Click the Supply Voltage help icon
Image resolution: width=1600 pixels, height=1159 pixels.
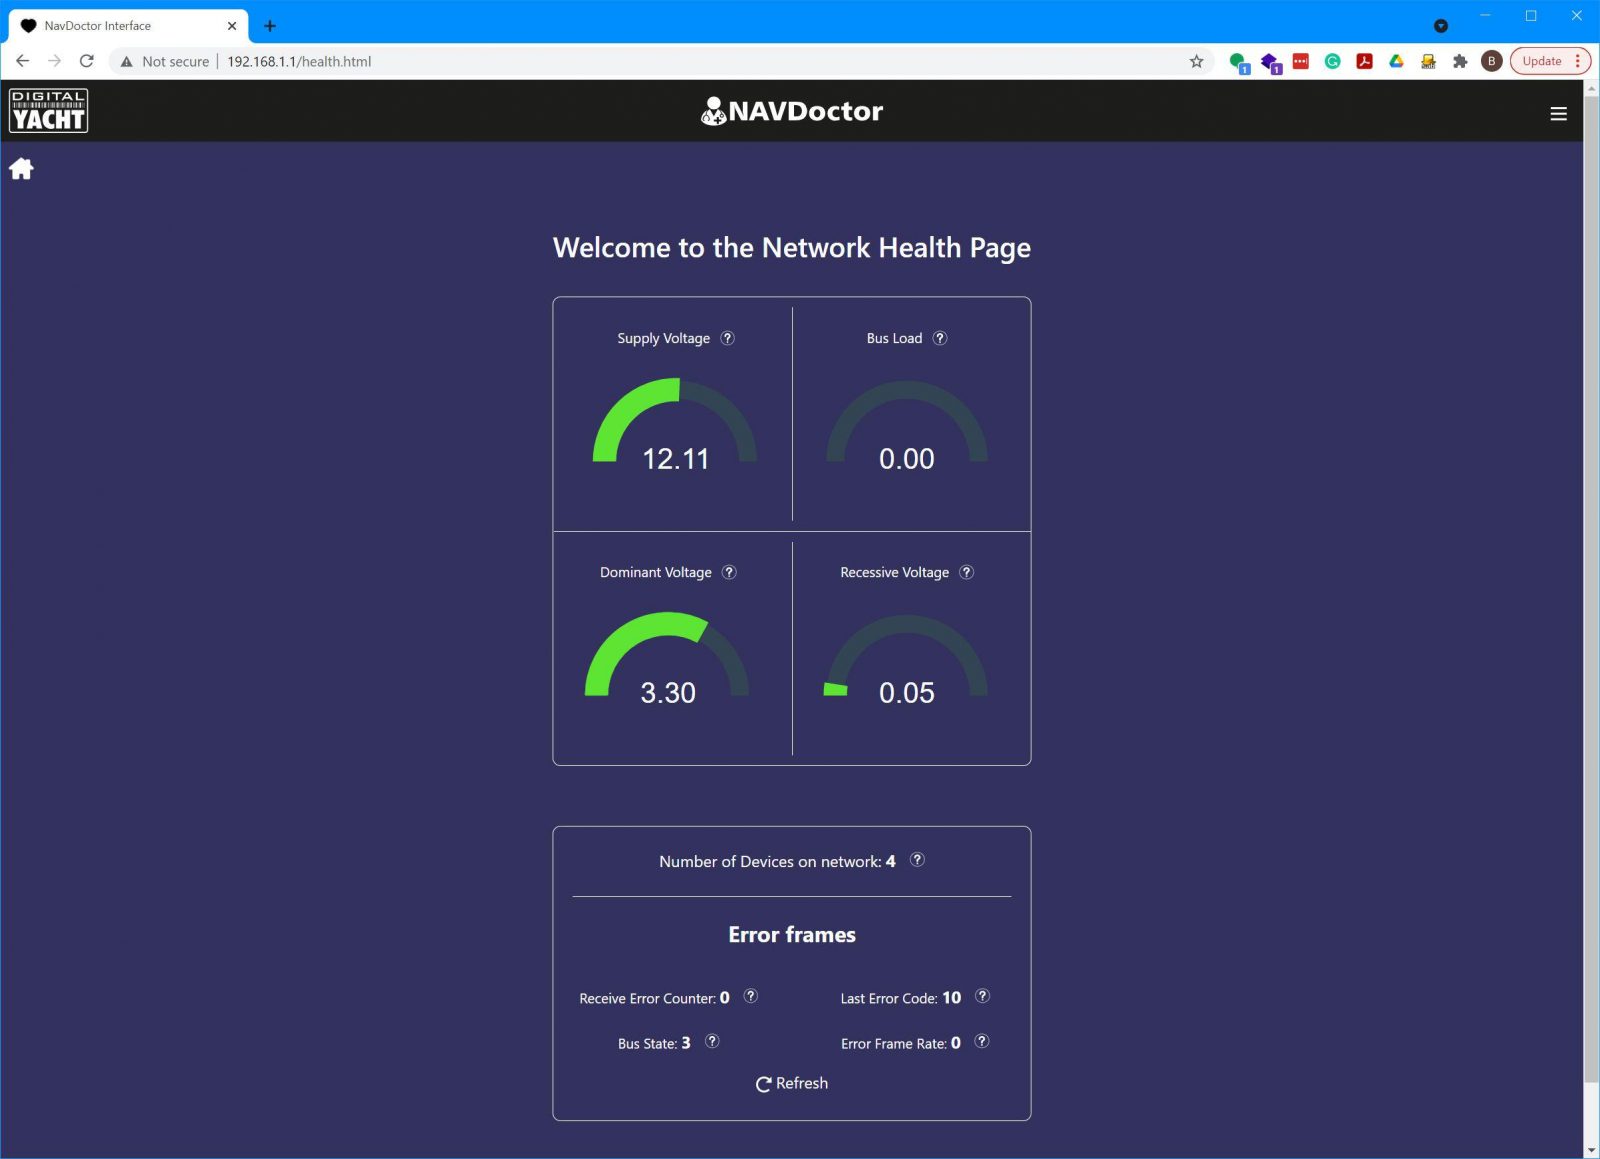(728, 338)
